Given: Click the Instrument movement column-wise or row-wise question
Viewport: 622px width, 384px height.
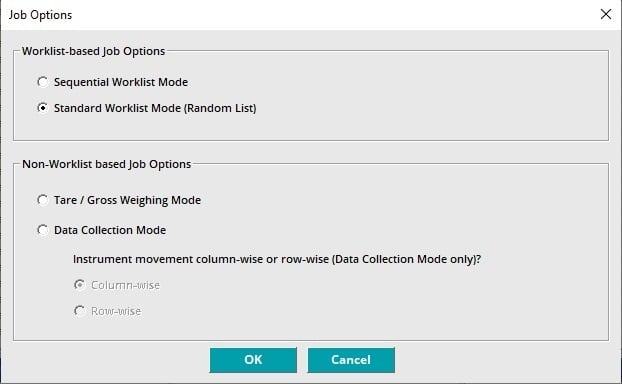Looking at the screenshot, I should (277, 259).
